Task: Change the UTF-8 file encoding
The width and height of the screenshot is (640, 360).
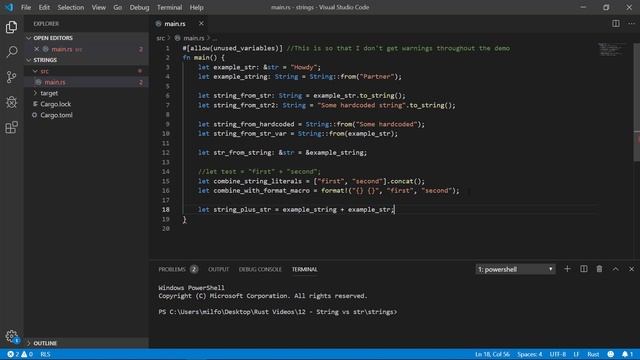Action: (558, 354)
